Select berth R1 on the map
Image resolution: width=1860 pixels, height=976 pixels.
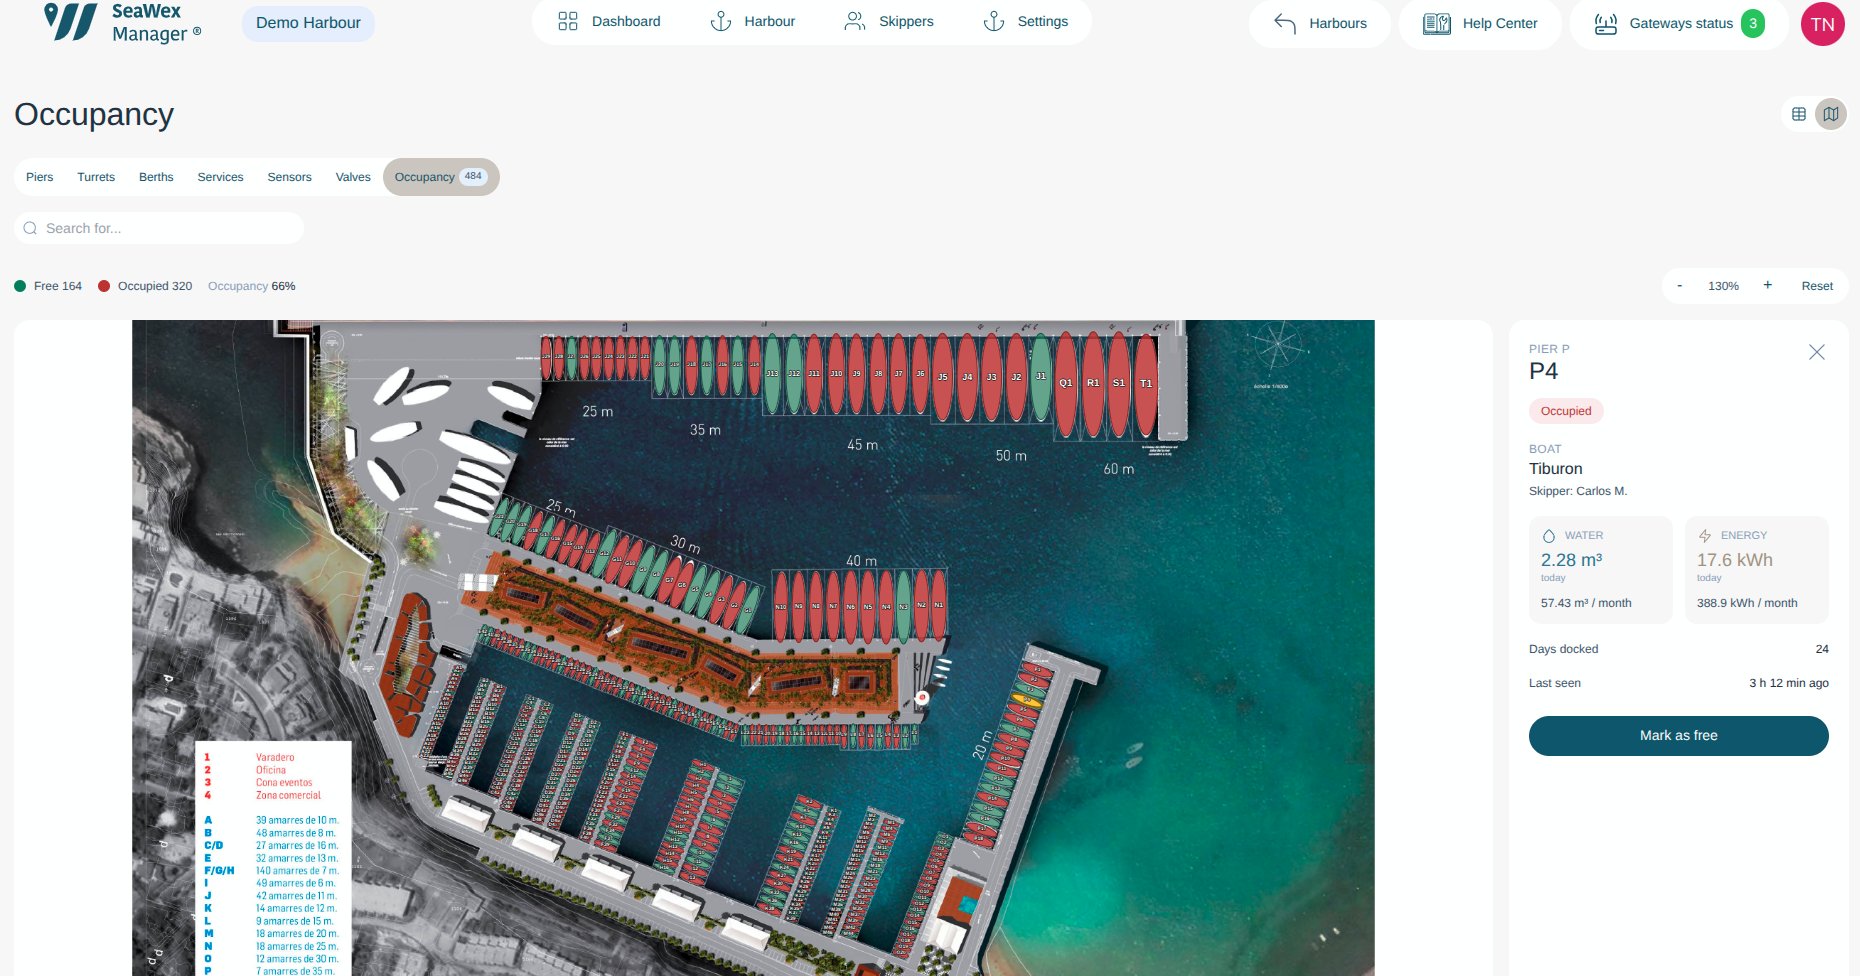[1093, 385]
